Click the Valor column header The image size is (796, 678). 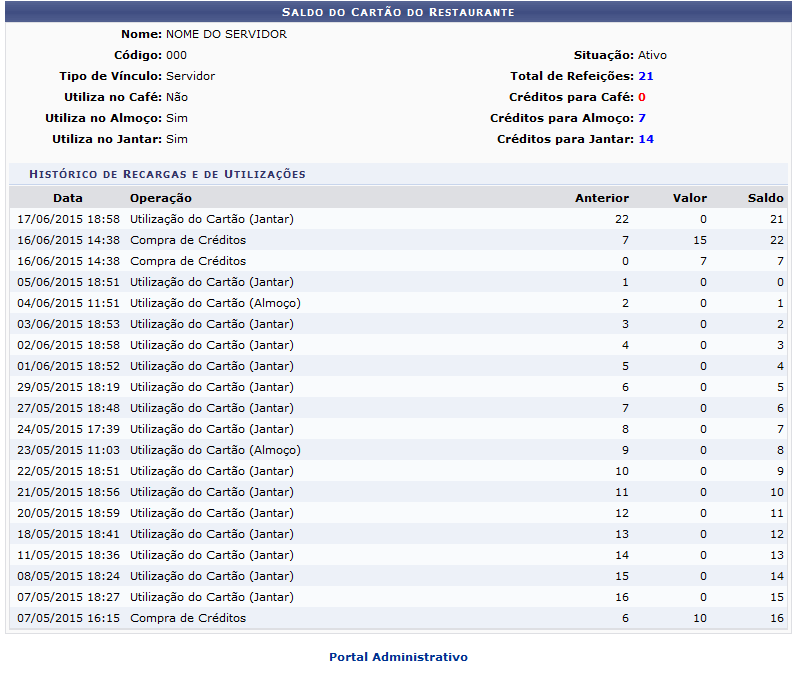coord(689,198)
